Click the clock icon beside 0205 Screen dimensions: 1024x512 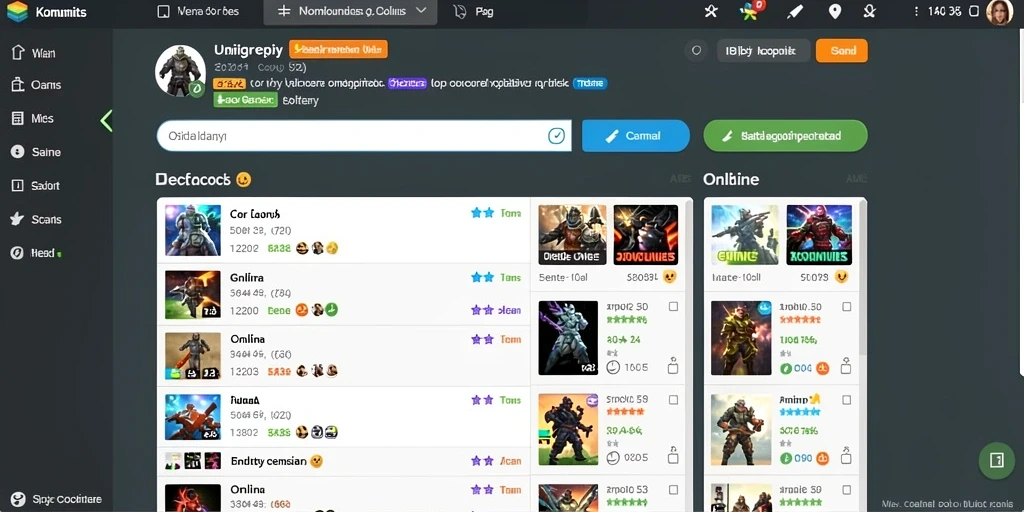coord(613,458)
